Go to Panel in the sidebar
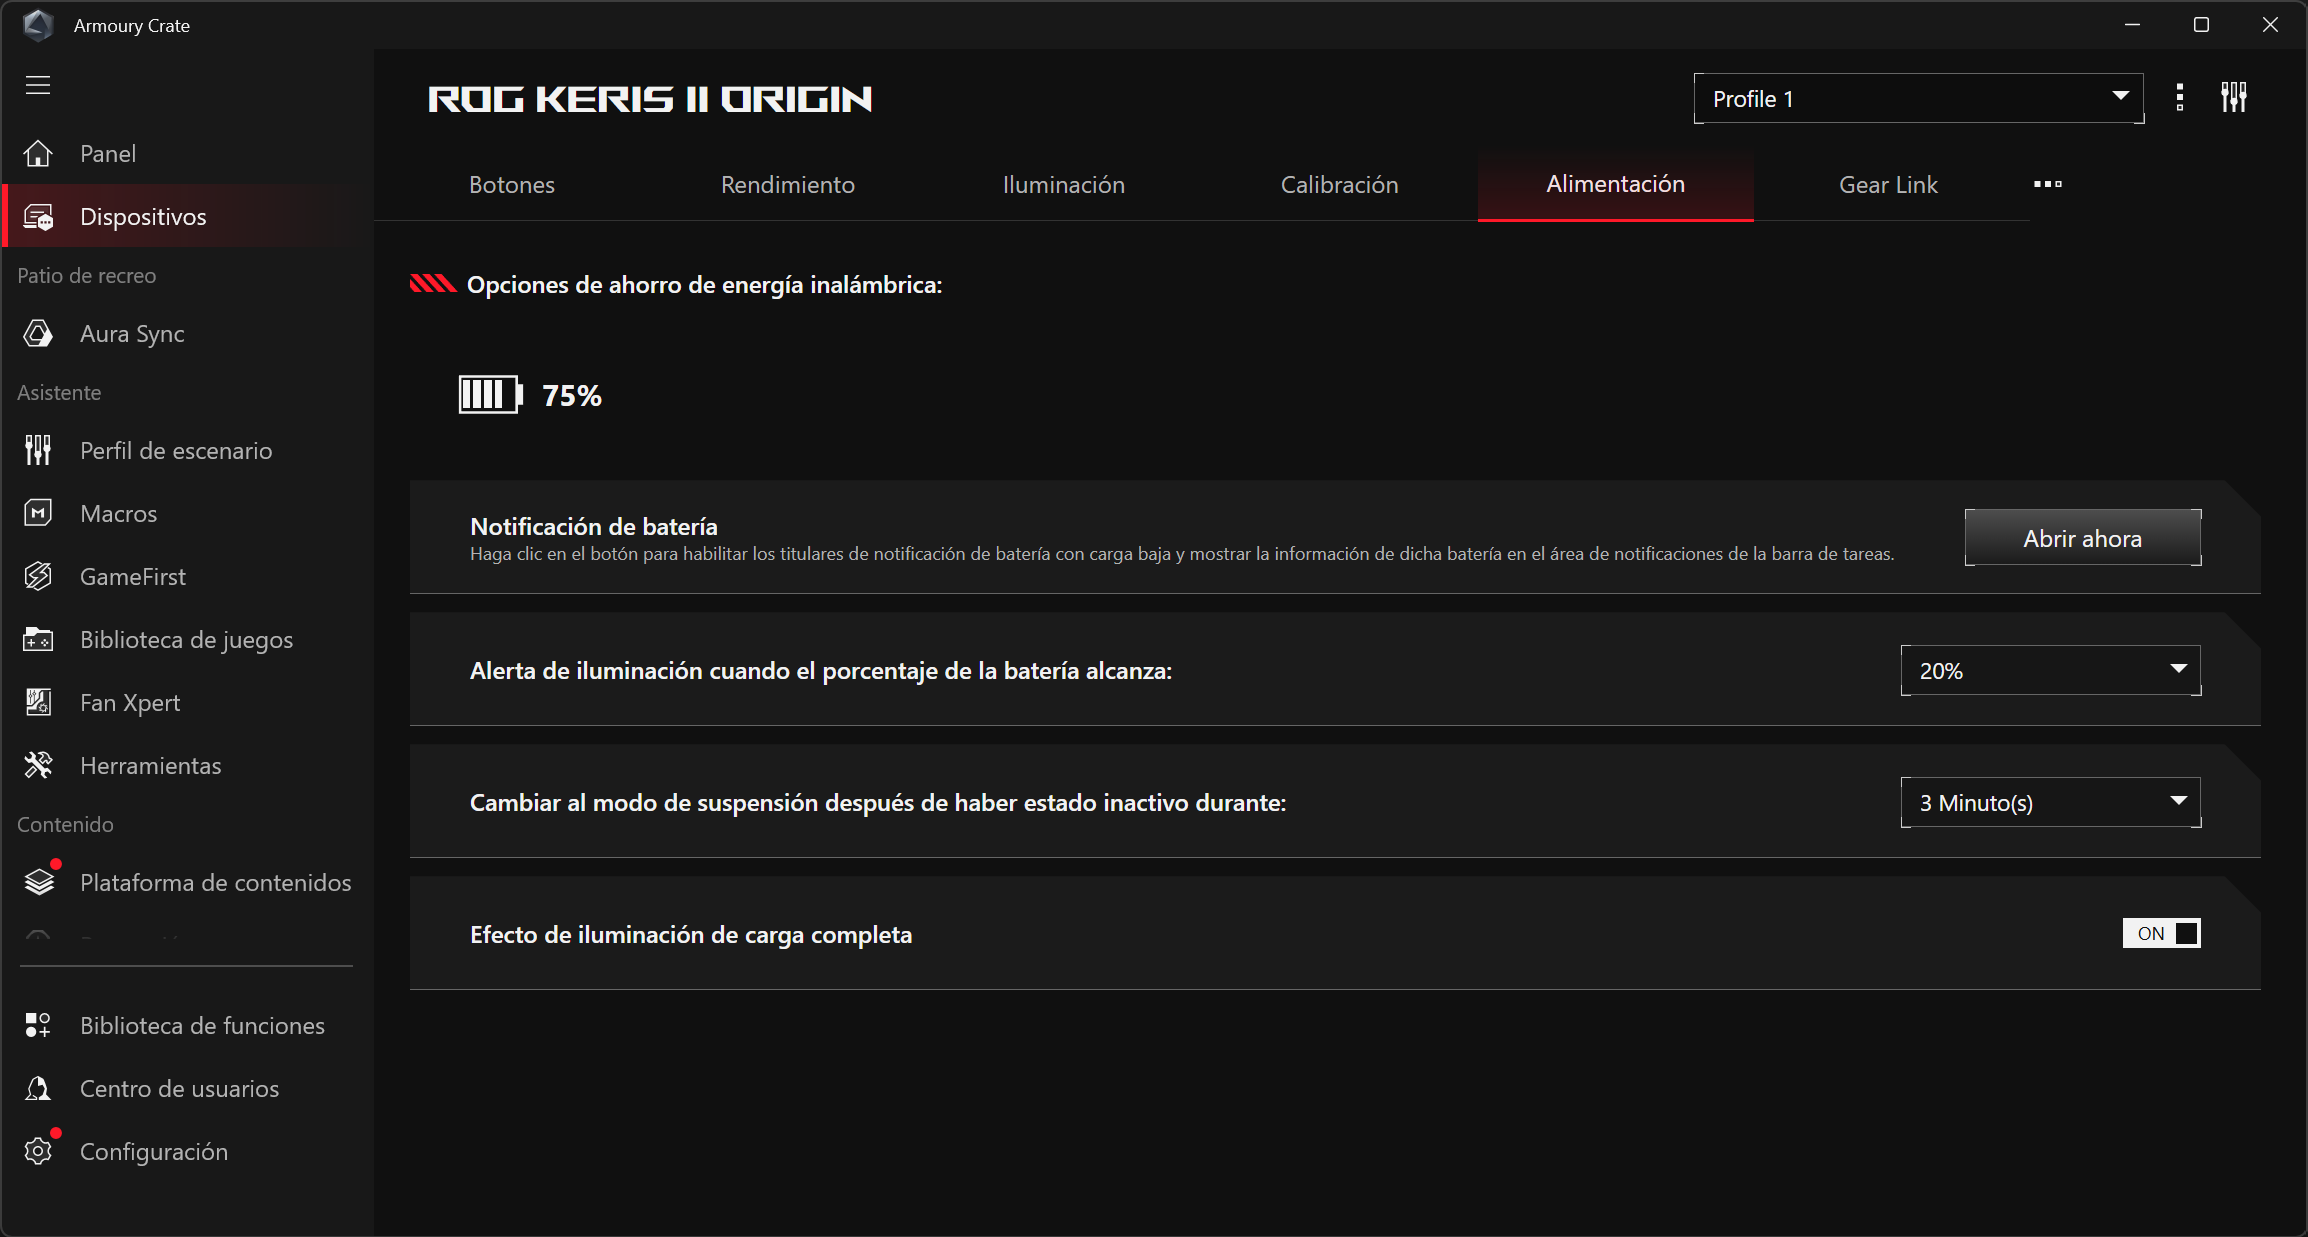2308x1237 pixels. pos(188,154)
